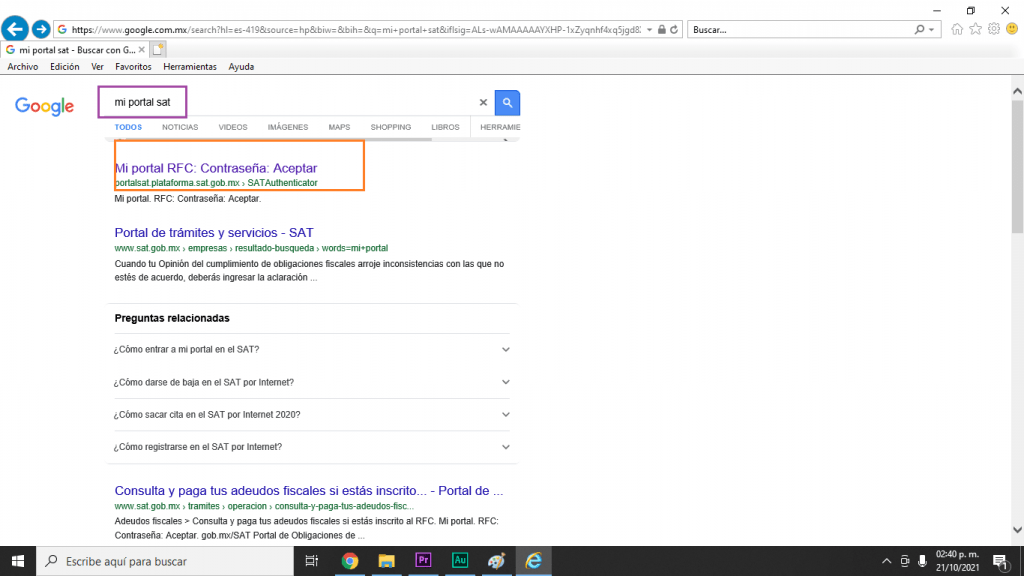Open a new tab button
This screenshot has width=1024, height=576.
[158, 50]
